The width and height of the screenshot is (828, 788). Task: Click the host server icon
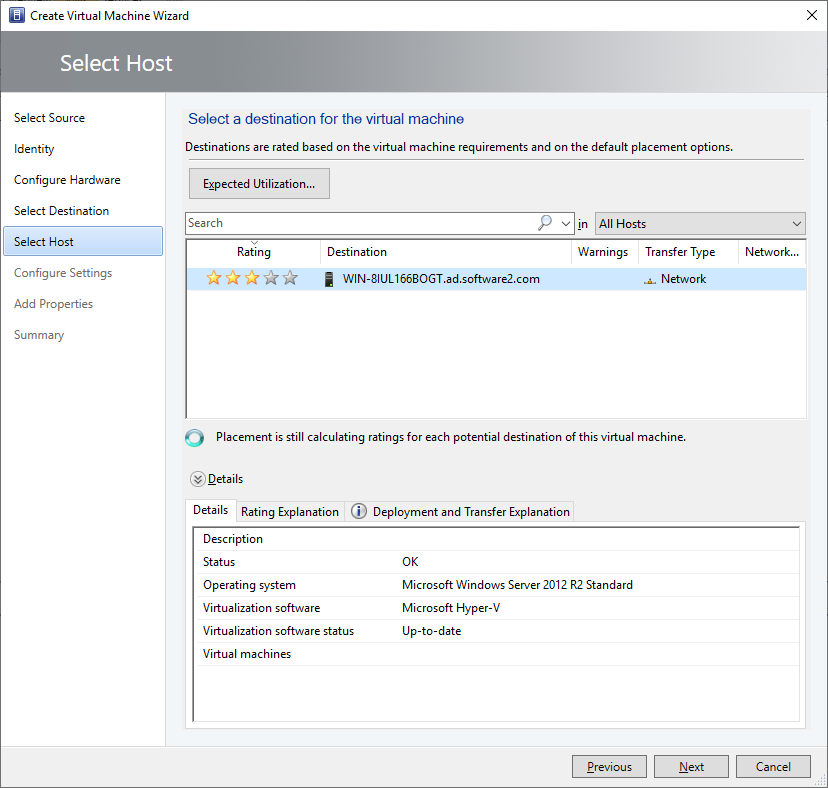click(x=329, y=279)
